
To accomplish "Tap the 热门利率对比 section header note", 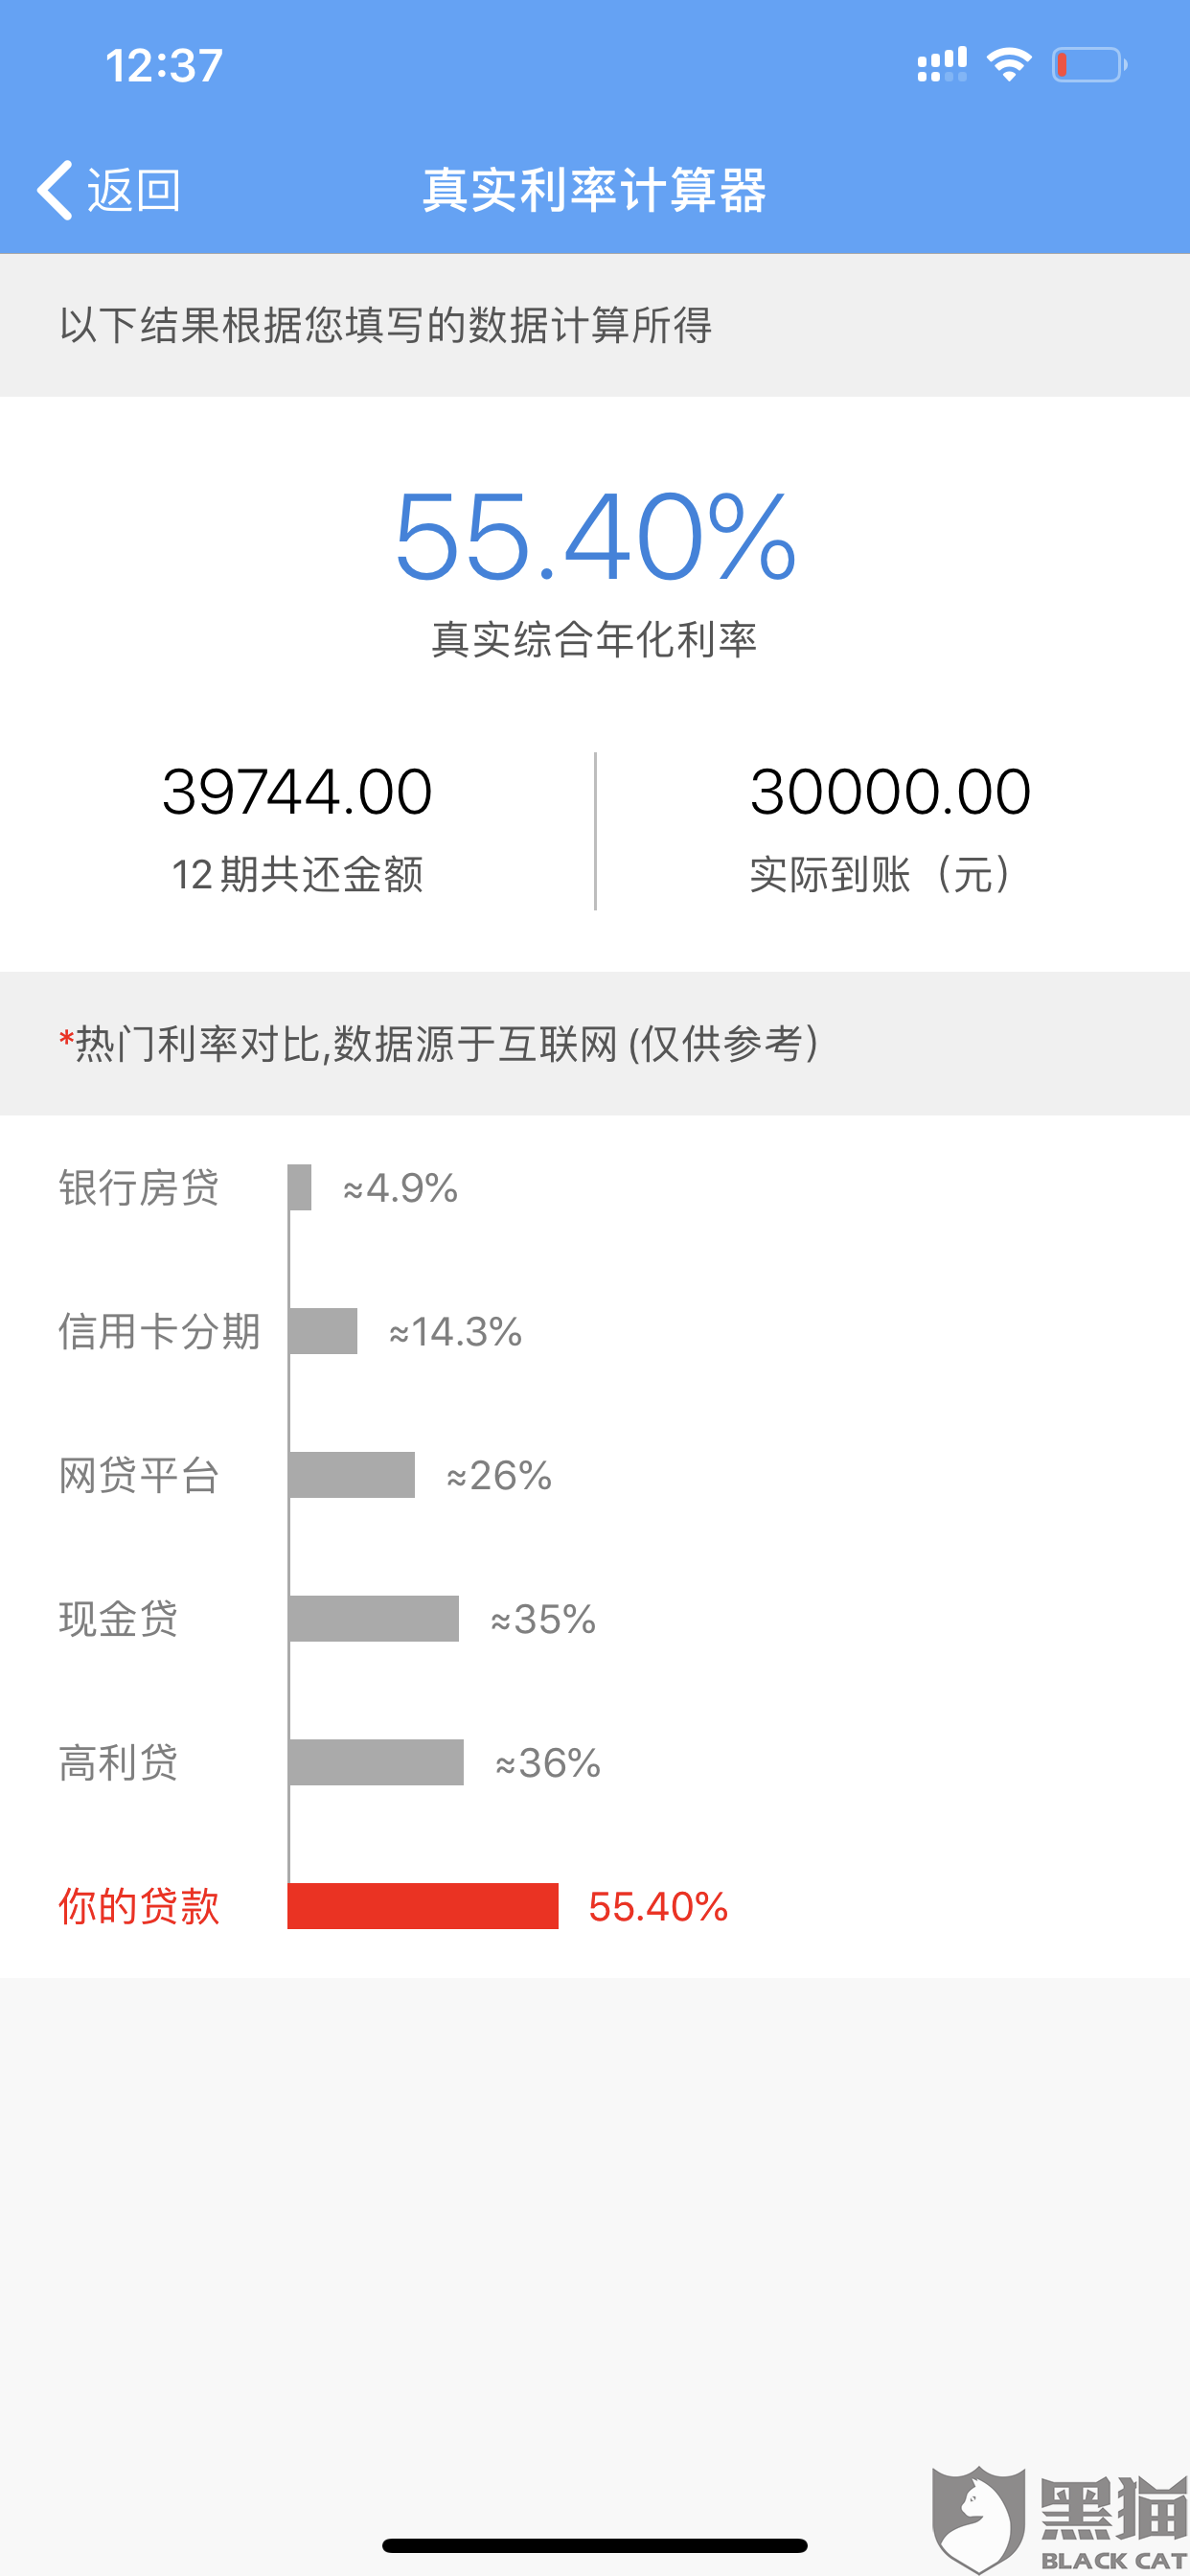I will pos(440,1044).
